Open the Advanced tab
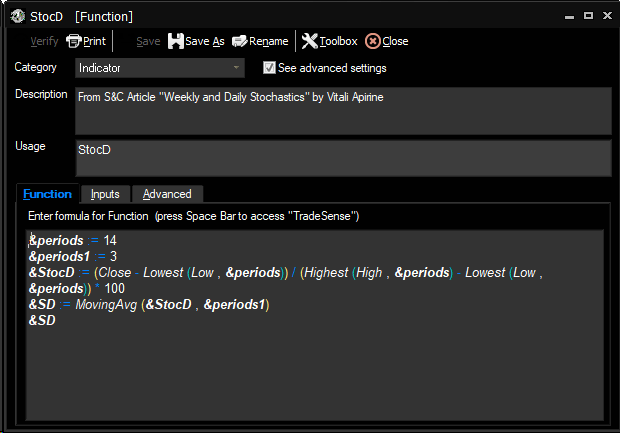The height and width of the screenshot is (433, 620). (167, 194)
